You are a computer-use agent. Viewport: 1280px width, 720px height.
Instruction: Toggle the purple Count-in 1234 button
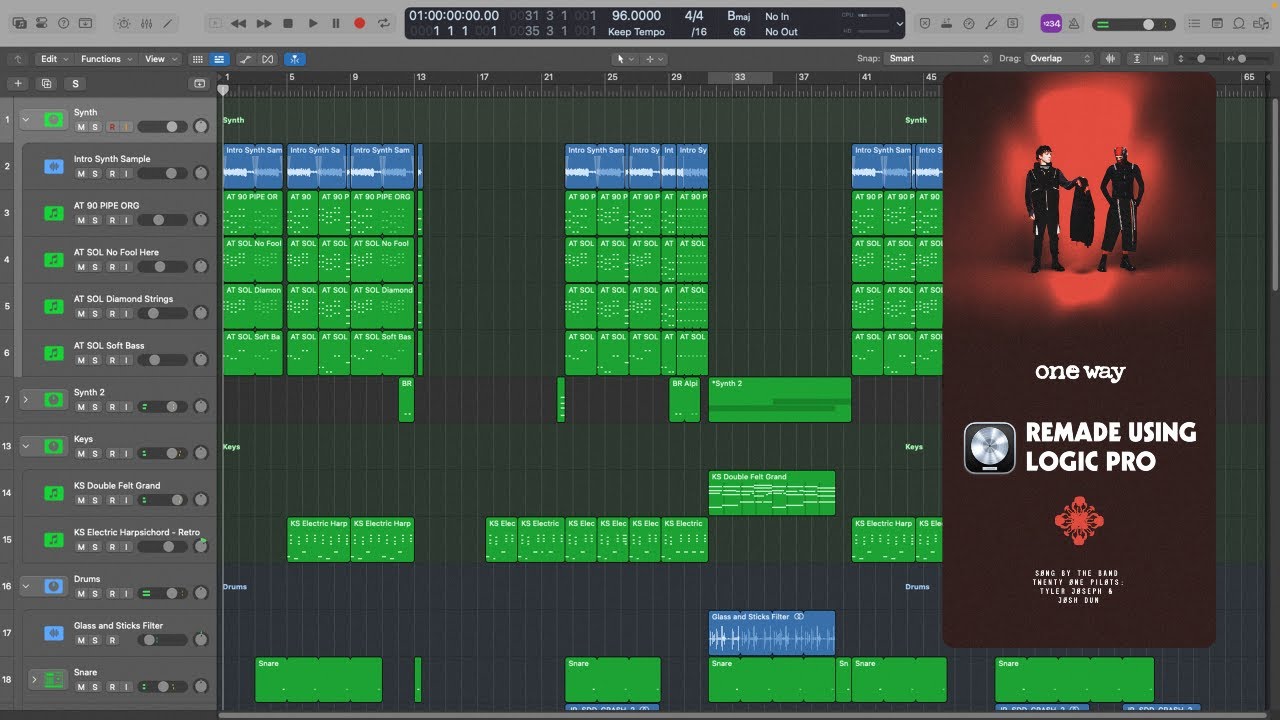[1051, 23]
